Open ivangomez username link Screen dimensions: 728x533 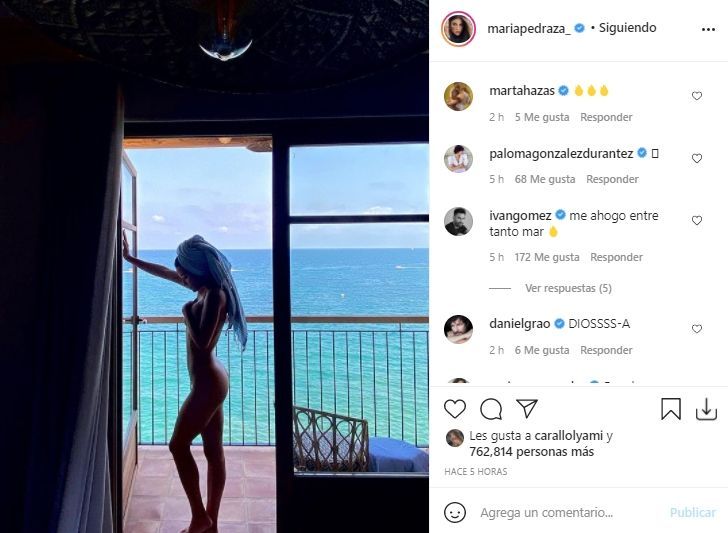[x=520, y=215]
